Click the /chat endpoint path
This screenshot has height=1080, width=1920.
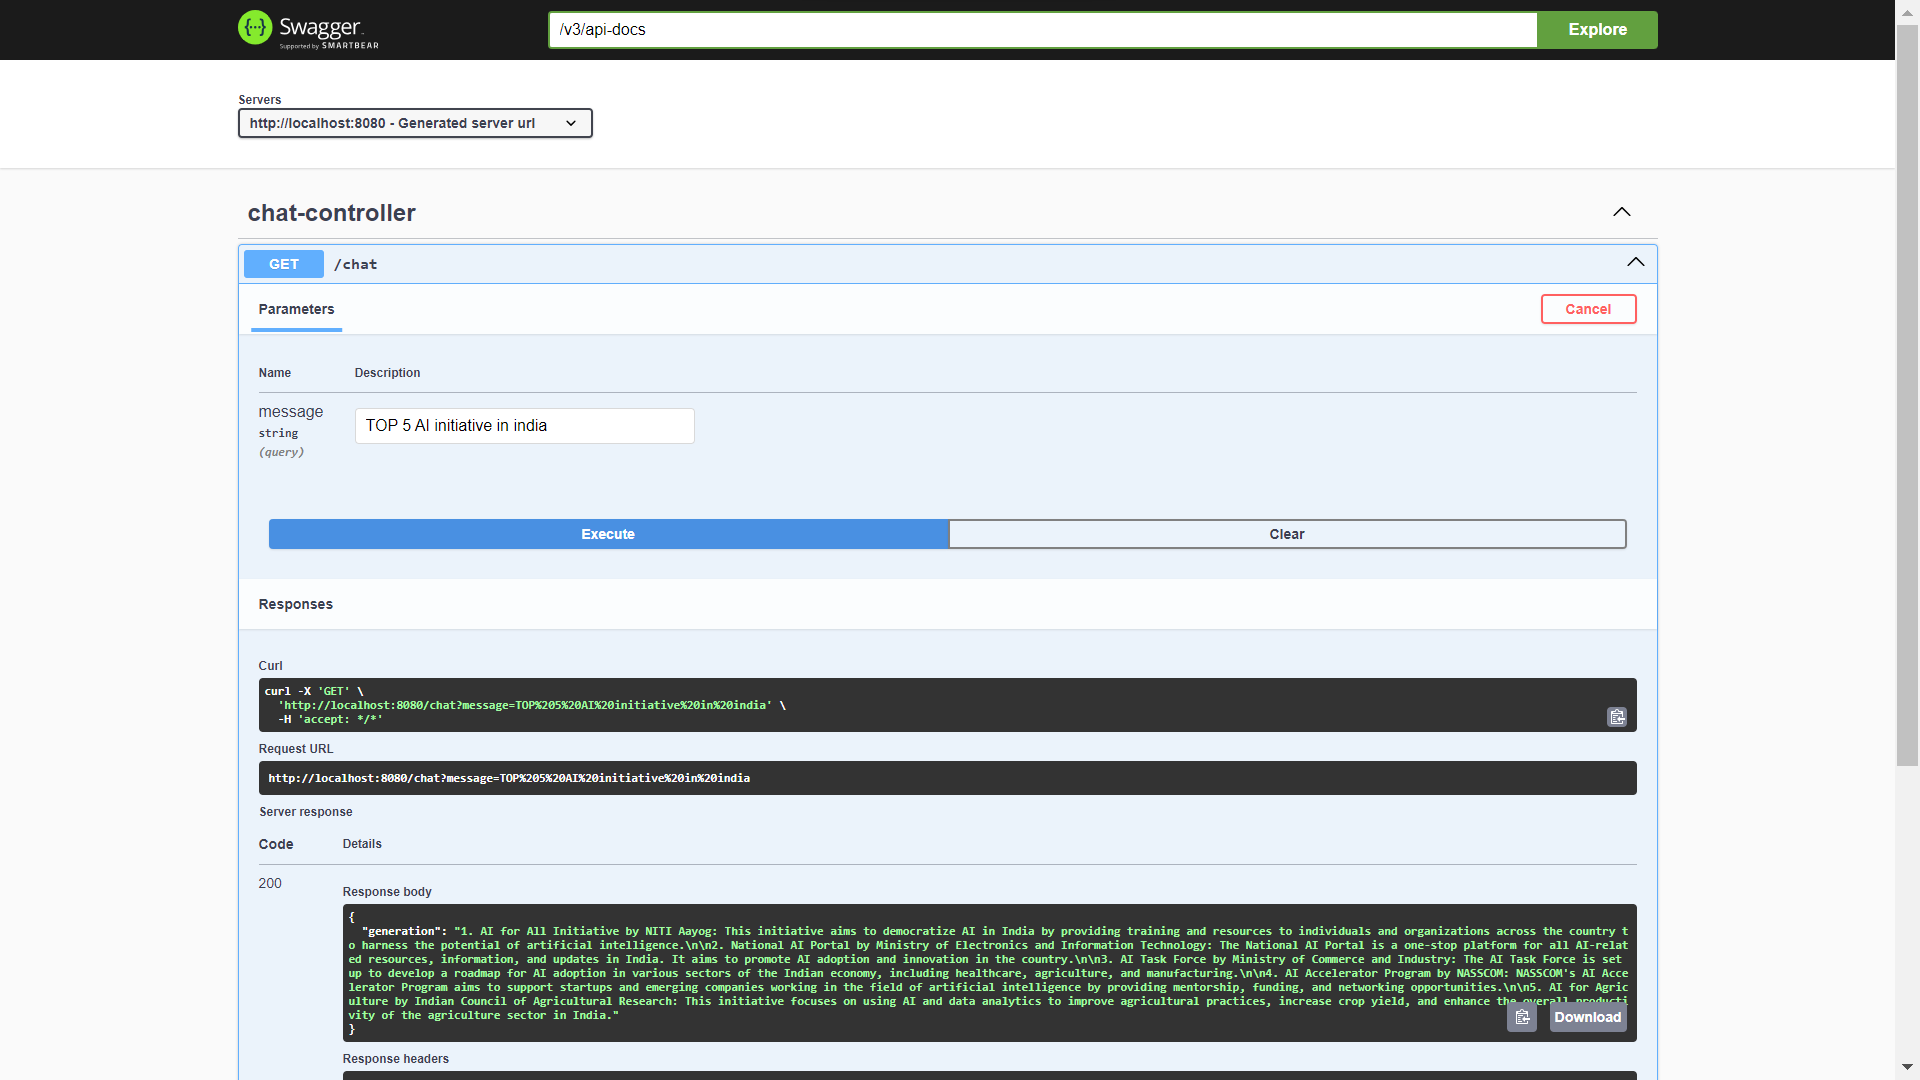[356, 264]
